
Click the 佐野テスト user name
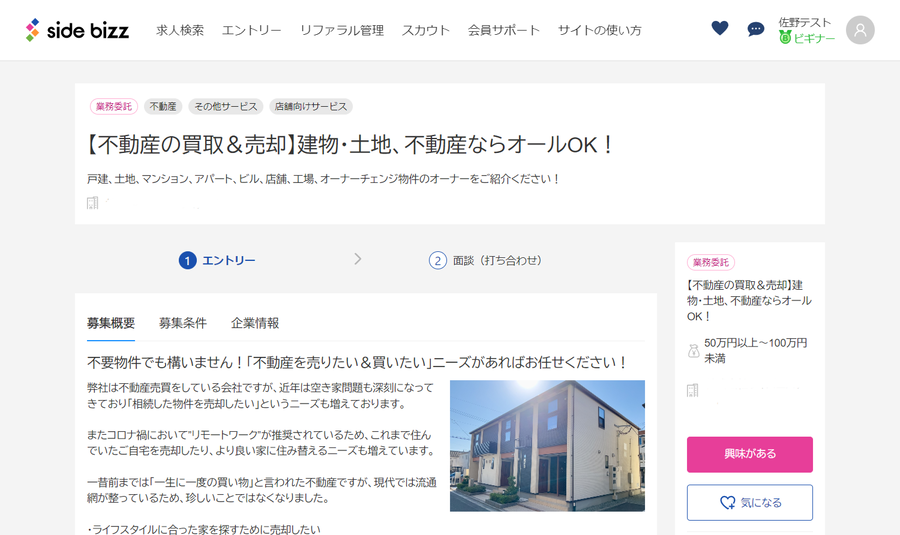(804, 22)
